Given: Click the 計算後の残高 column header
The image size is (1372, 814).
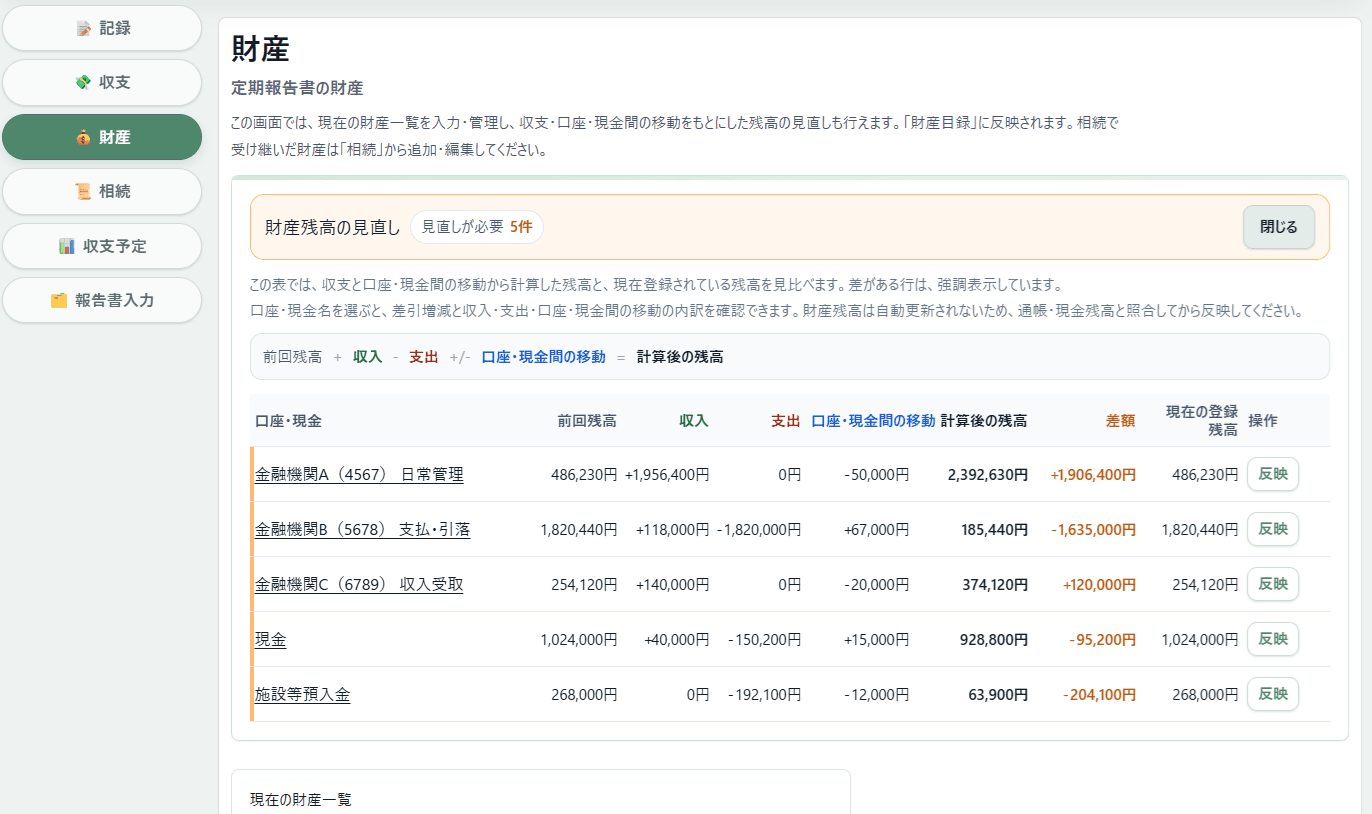Looking at the screenshot, I should [984, 421].
